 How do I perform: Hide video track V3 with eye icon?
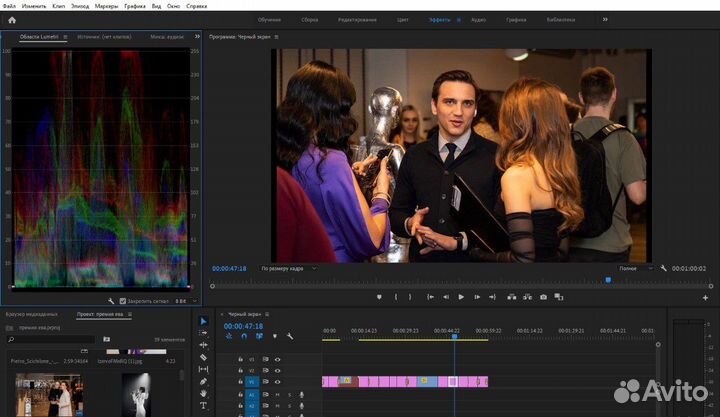278,358
